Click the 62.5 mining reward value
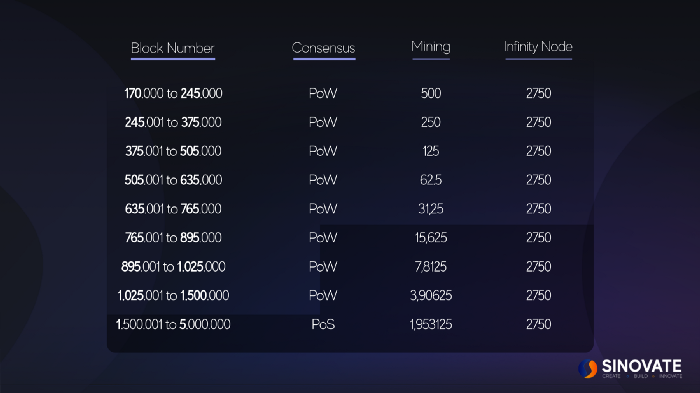 (x=431, y=180)
